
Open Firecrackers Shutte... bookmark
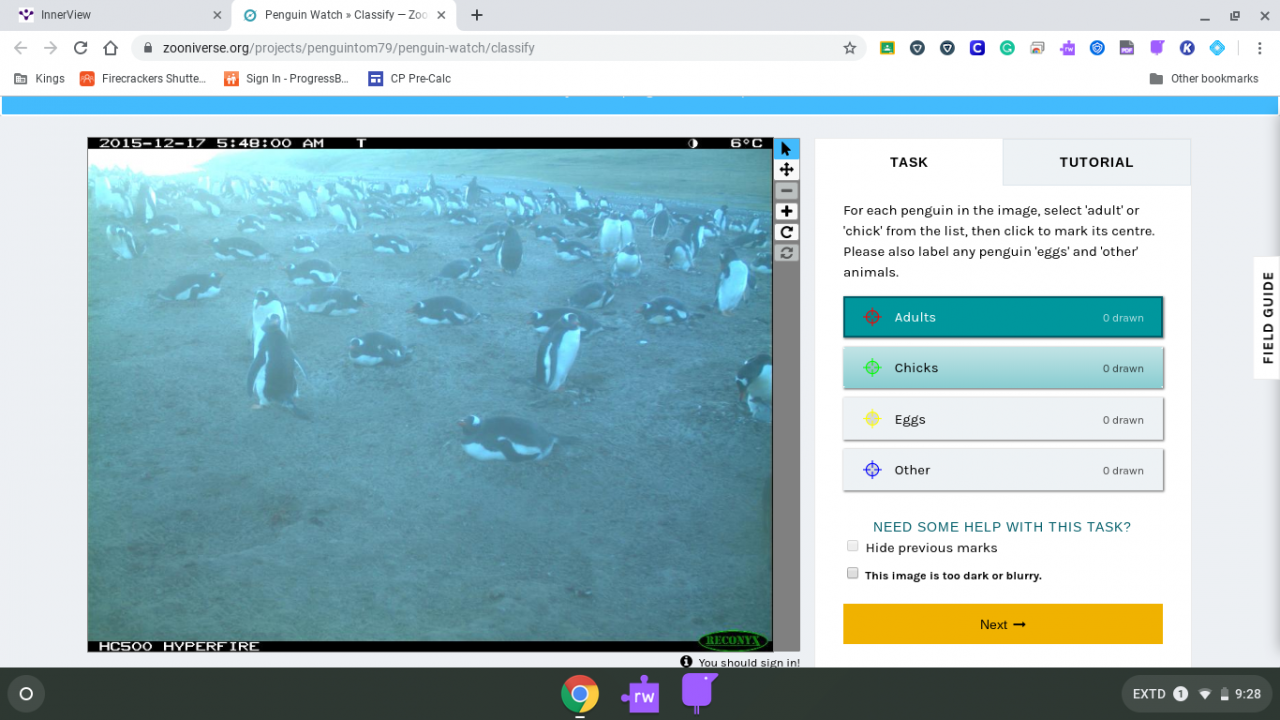[143, 78]
